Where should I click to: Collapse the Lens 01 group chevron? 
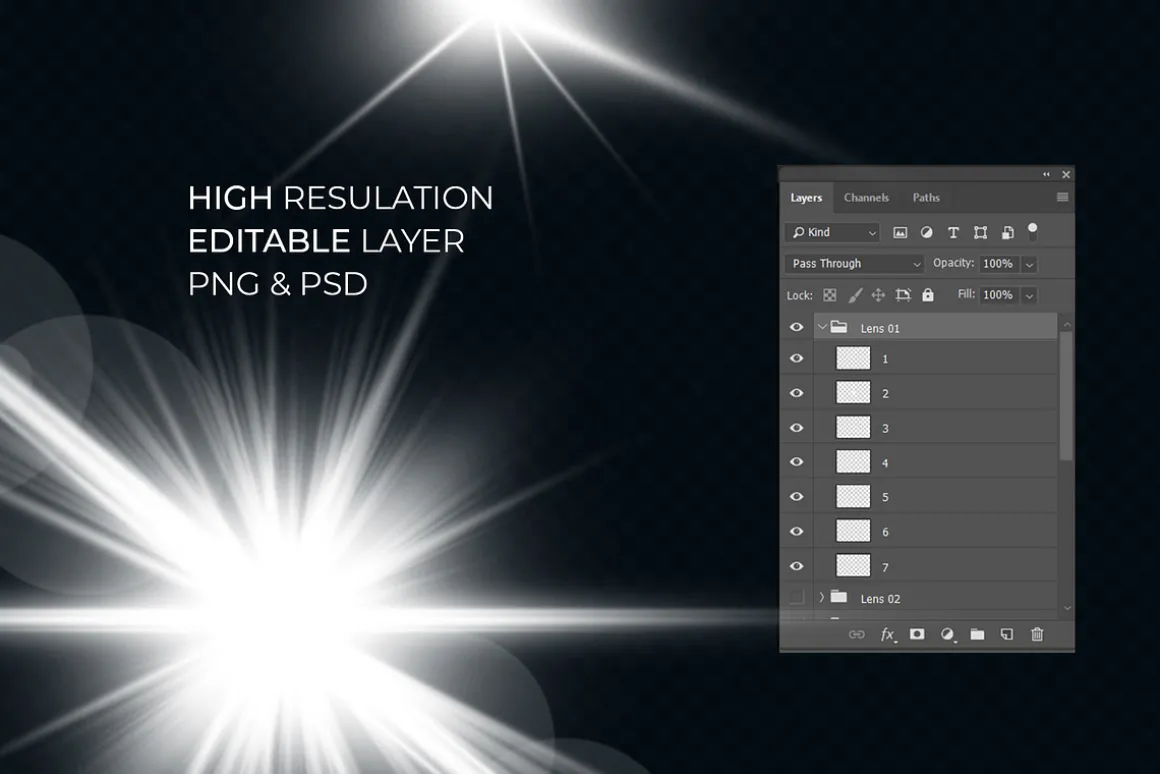(x=822, y=326)
